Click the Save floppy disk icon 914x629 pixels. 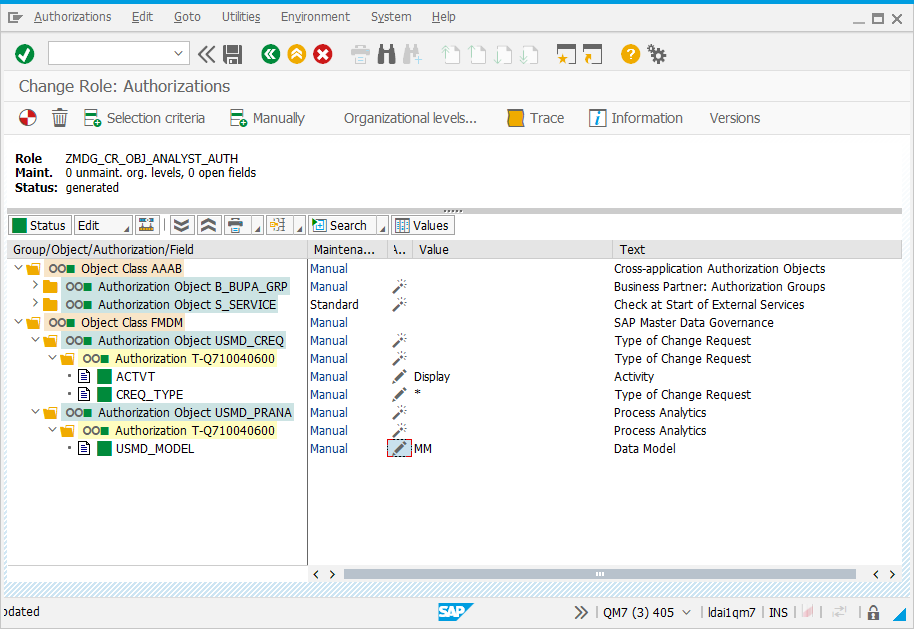click(x=233, y=54)
